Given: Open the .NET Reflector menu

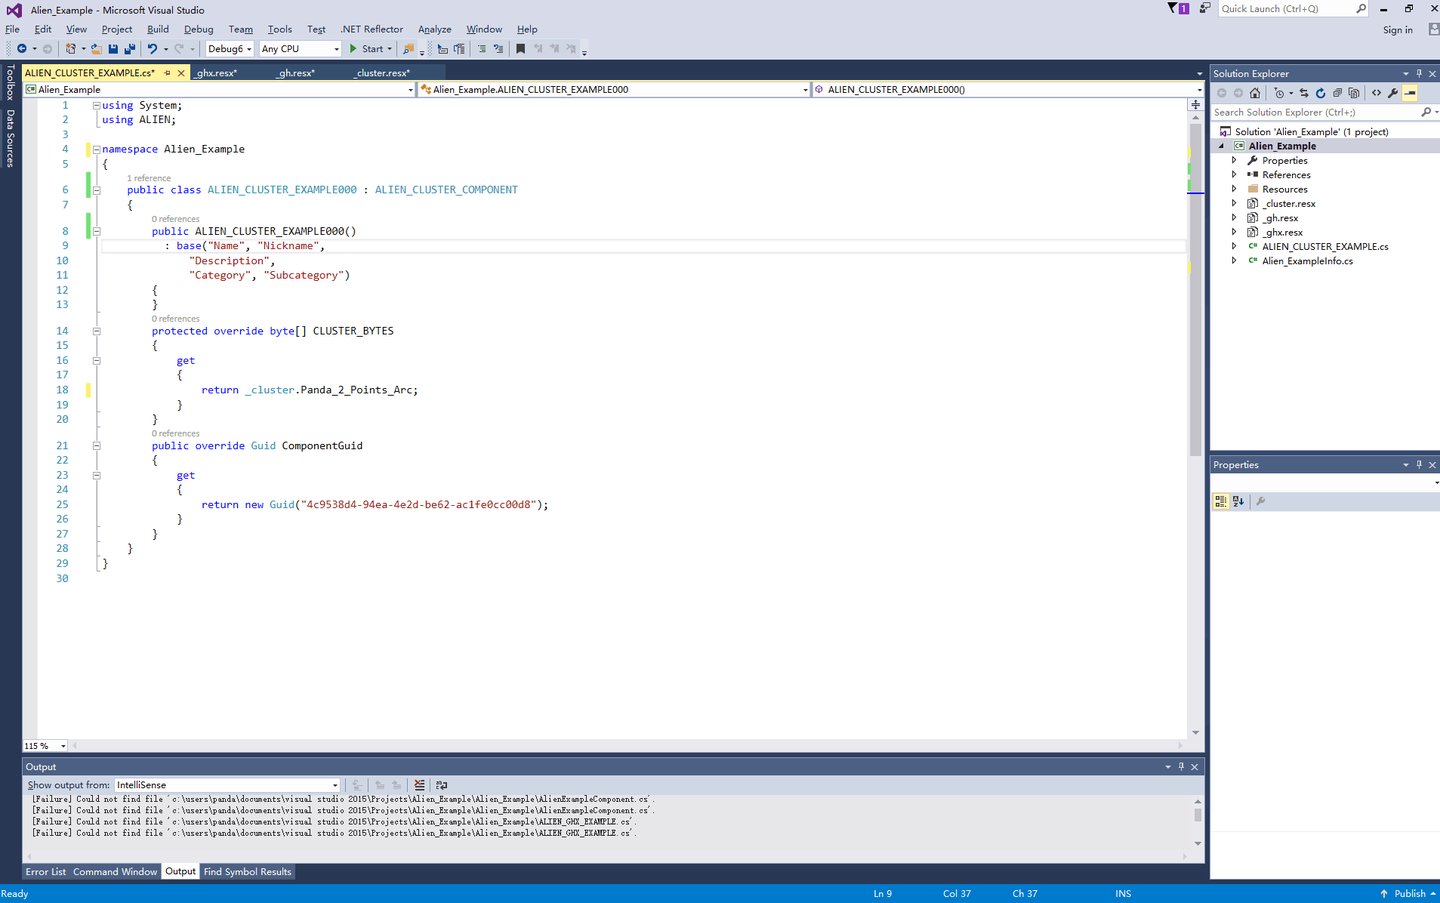Looking at the screenshot, I should pos(371,29).
